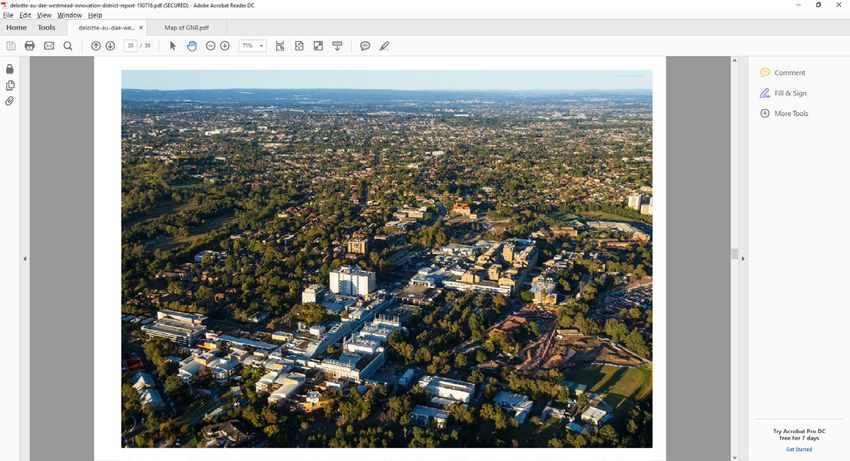Screen dimensions: 850x461
Task: Open the View menu
Action: click(44, 15)
